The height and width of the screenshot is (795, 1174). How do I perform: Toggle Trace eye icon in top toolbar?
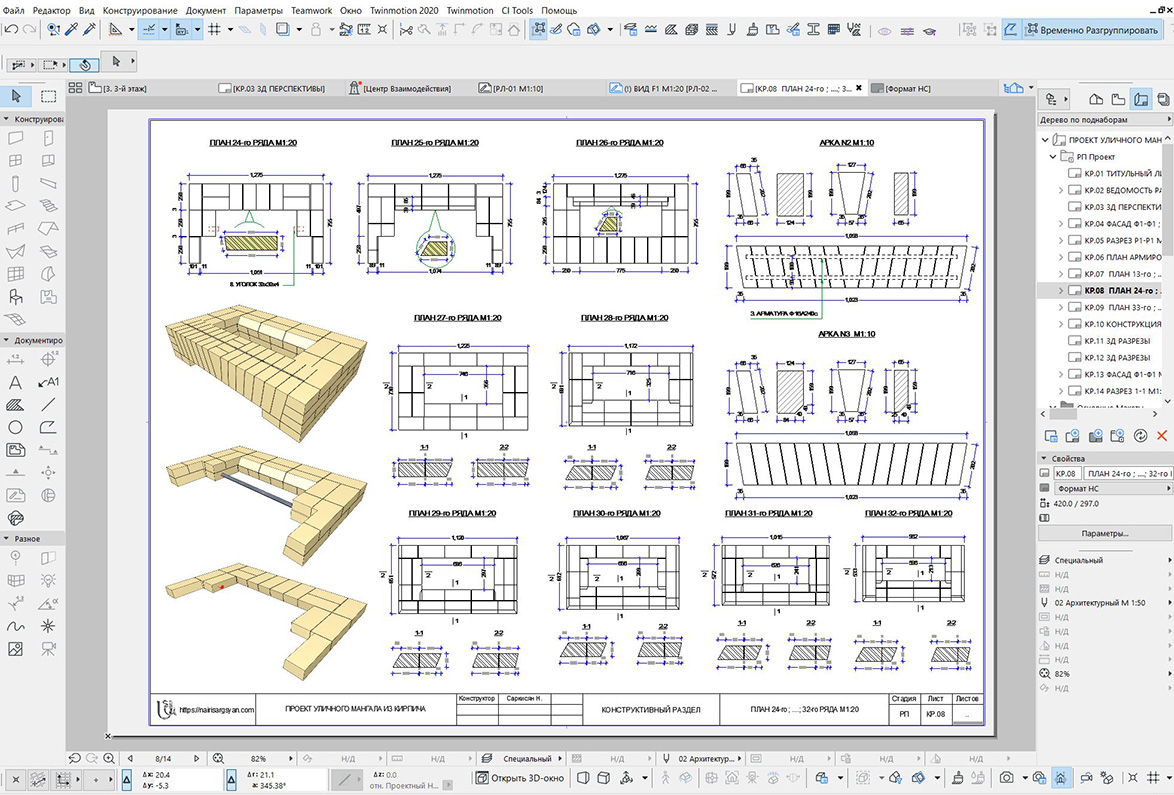884,30
